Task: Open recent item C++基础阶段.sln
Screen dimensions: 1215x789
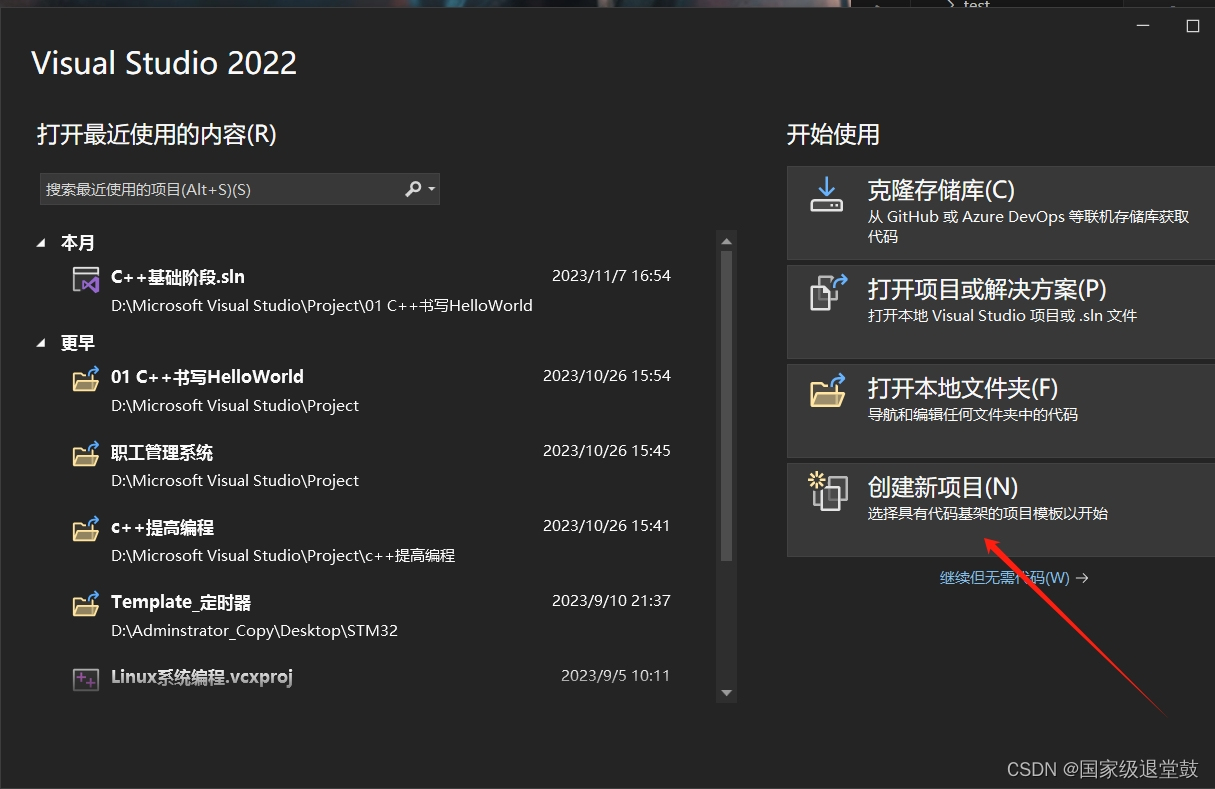Action: (372, 290)
